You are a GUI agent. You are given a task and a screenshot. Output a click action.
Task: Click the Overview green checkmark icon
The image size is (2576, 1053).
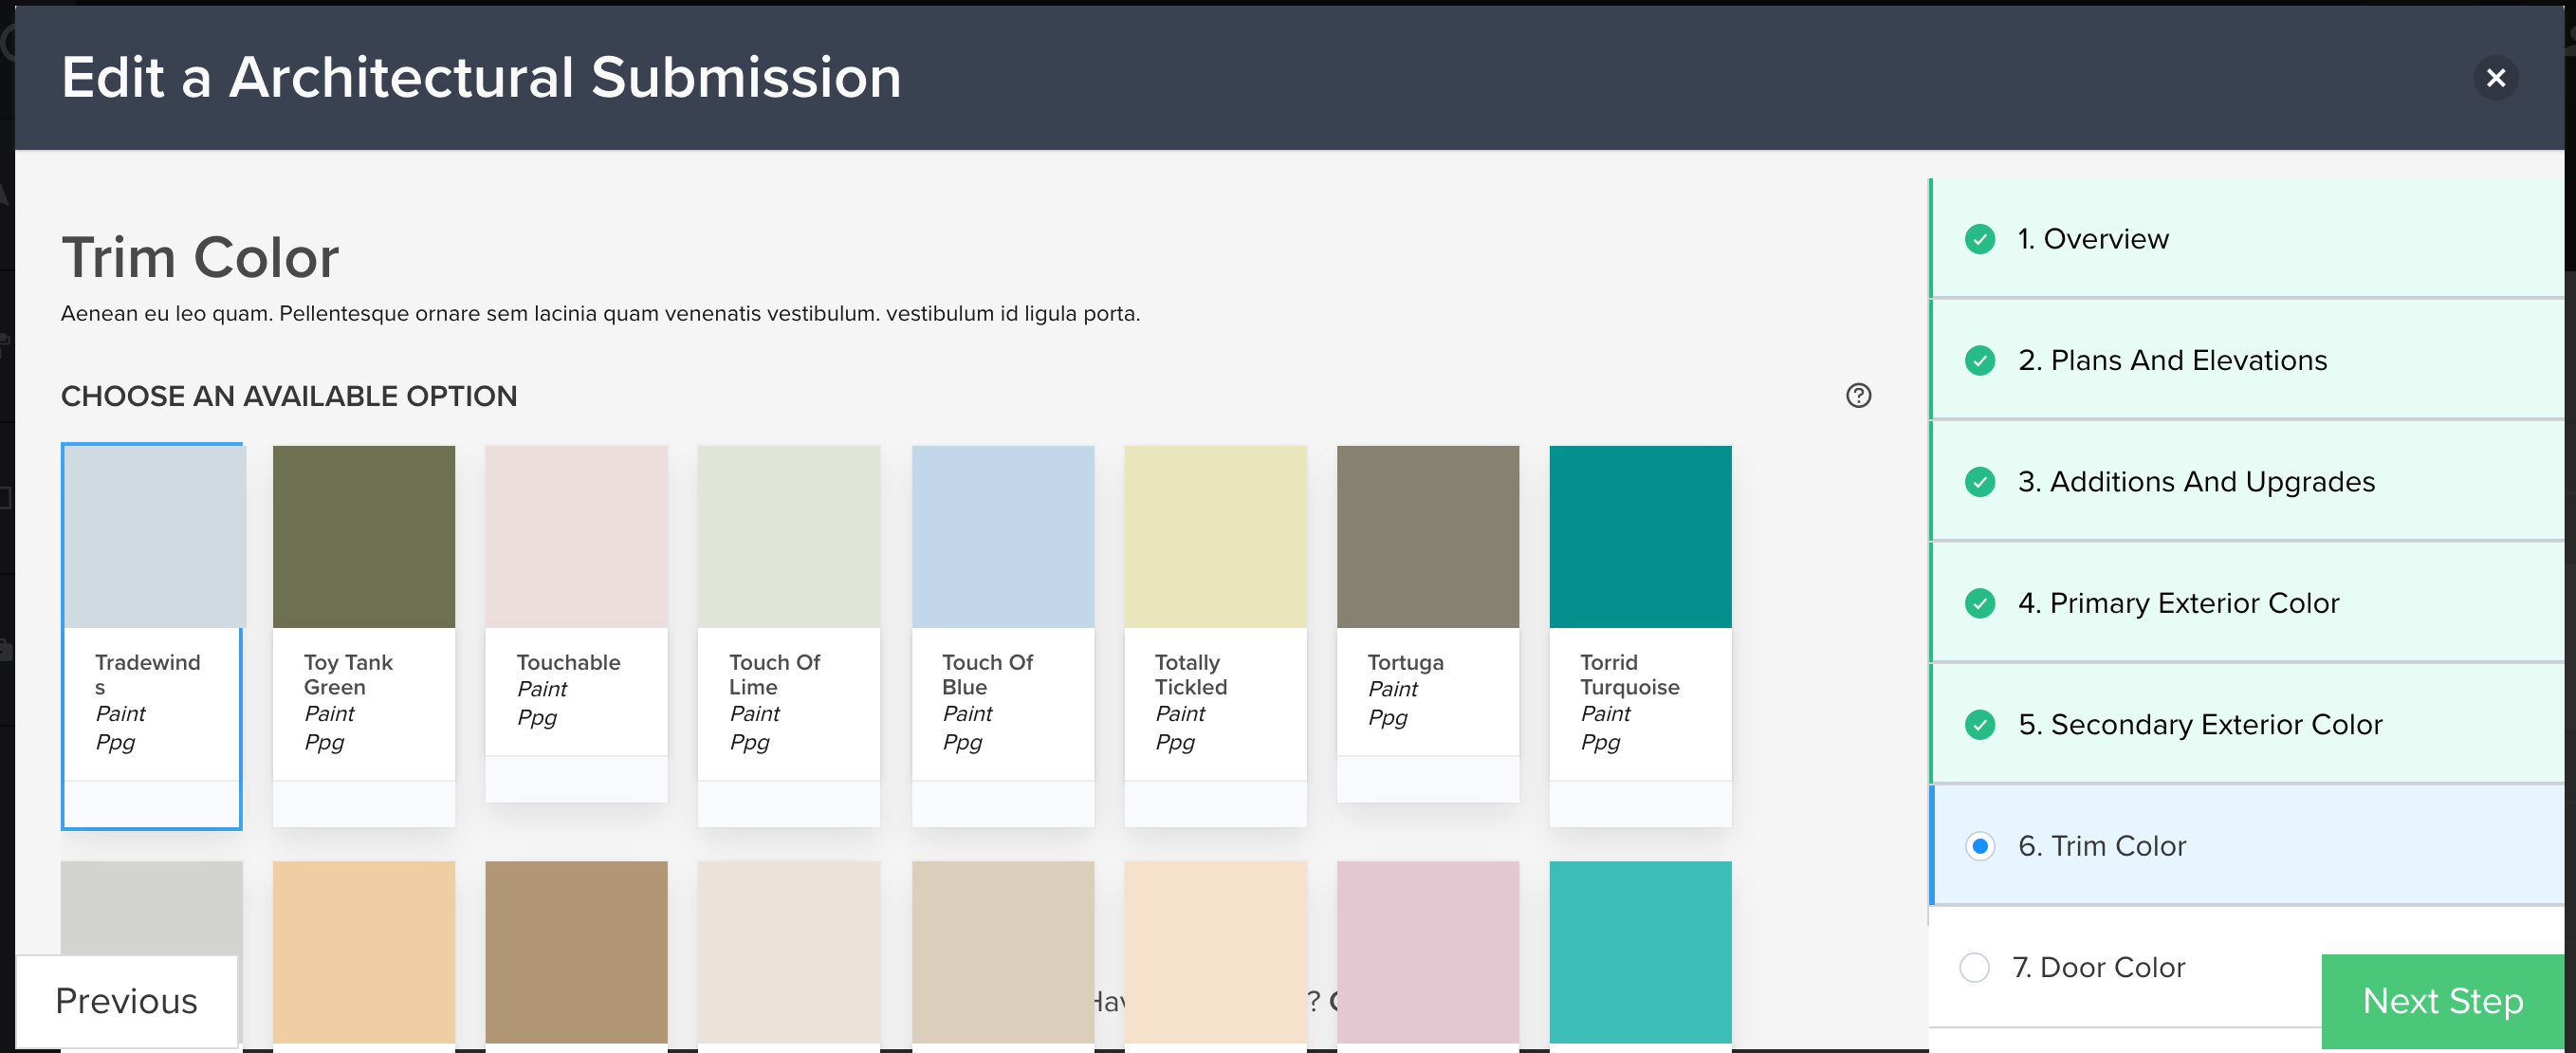click(x=1979, y=239)
